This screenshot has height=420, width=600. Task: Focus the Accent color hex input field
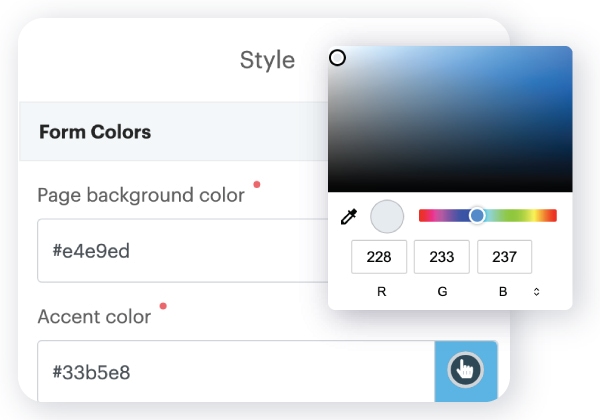tap(235, 372)
